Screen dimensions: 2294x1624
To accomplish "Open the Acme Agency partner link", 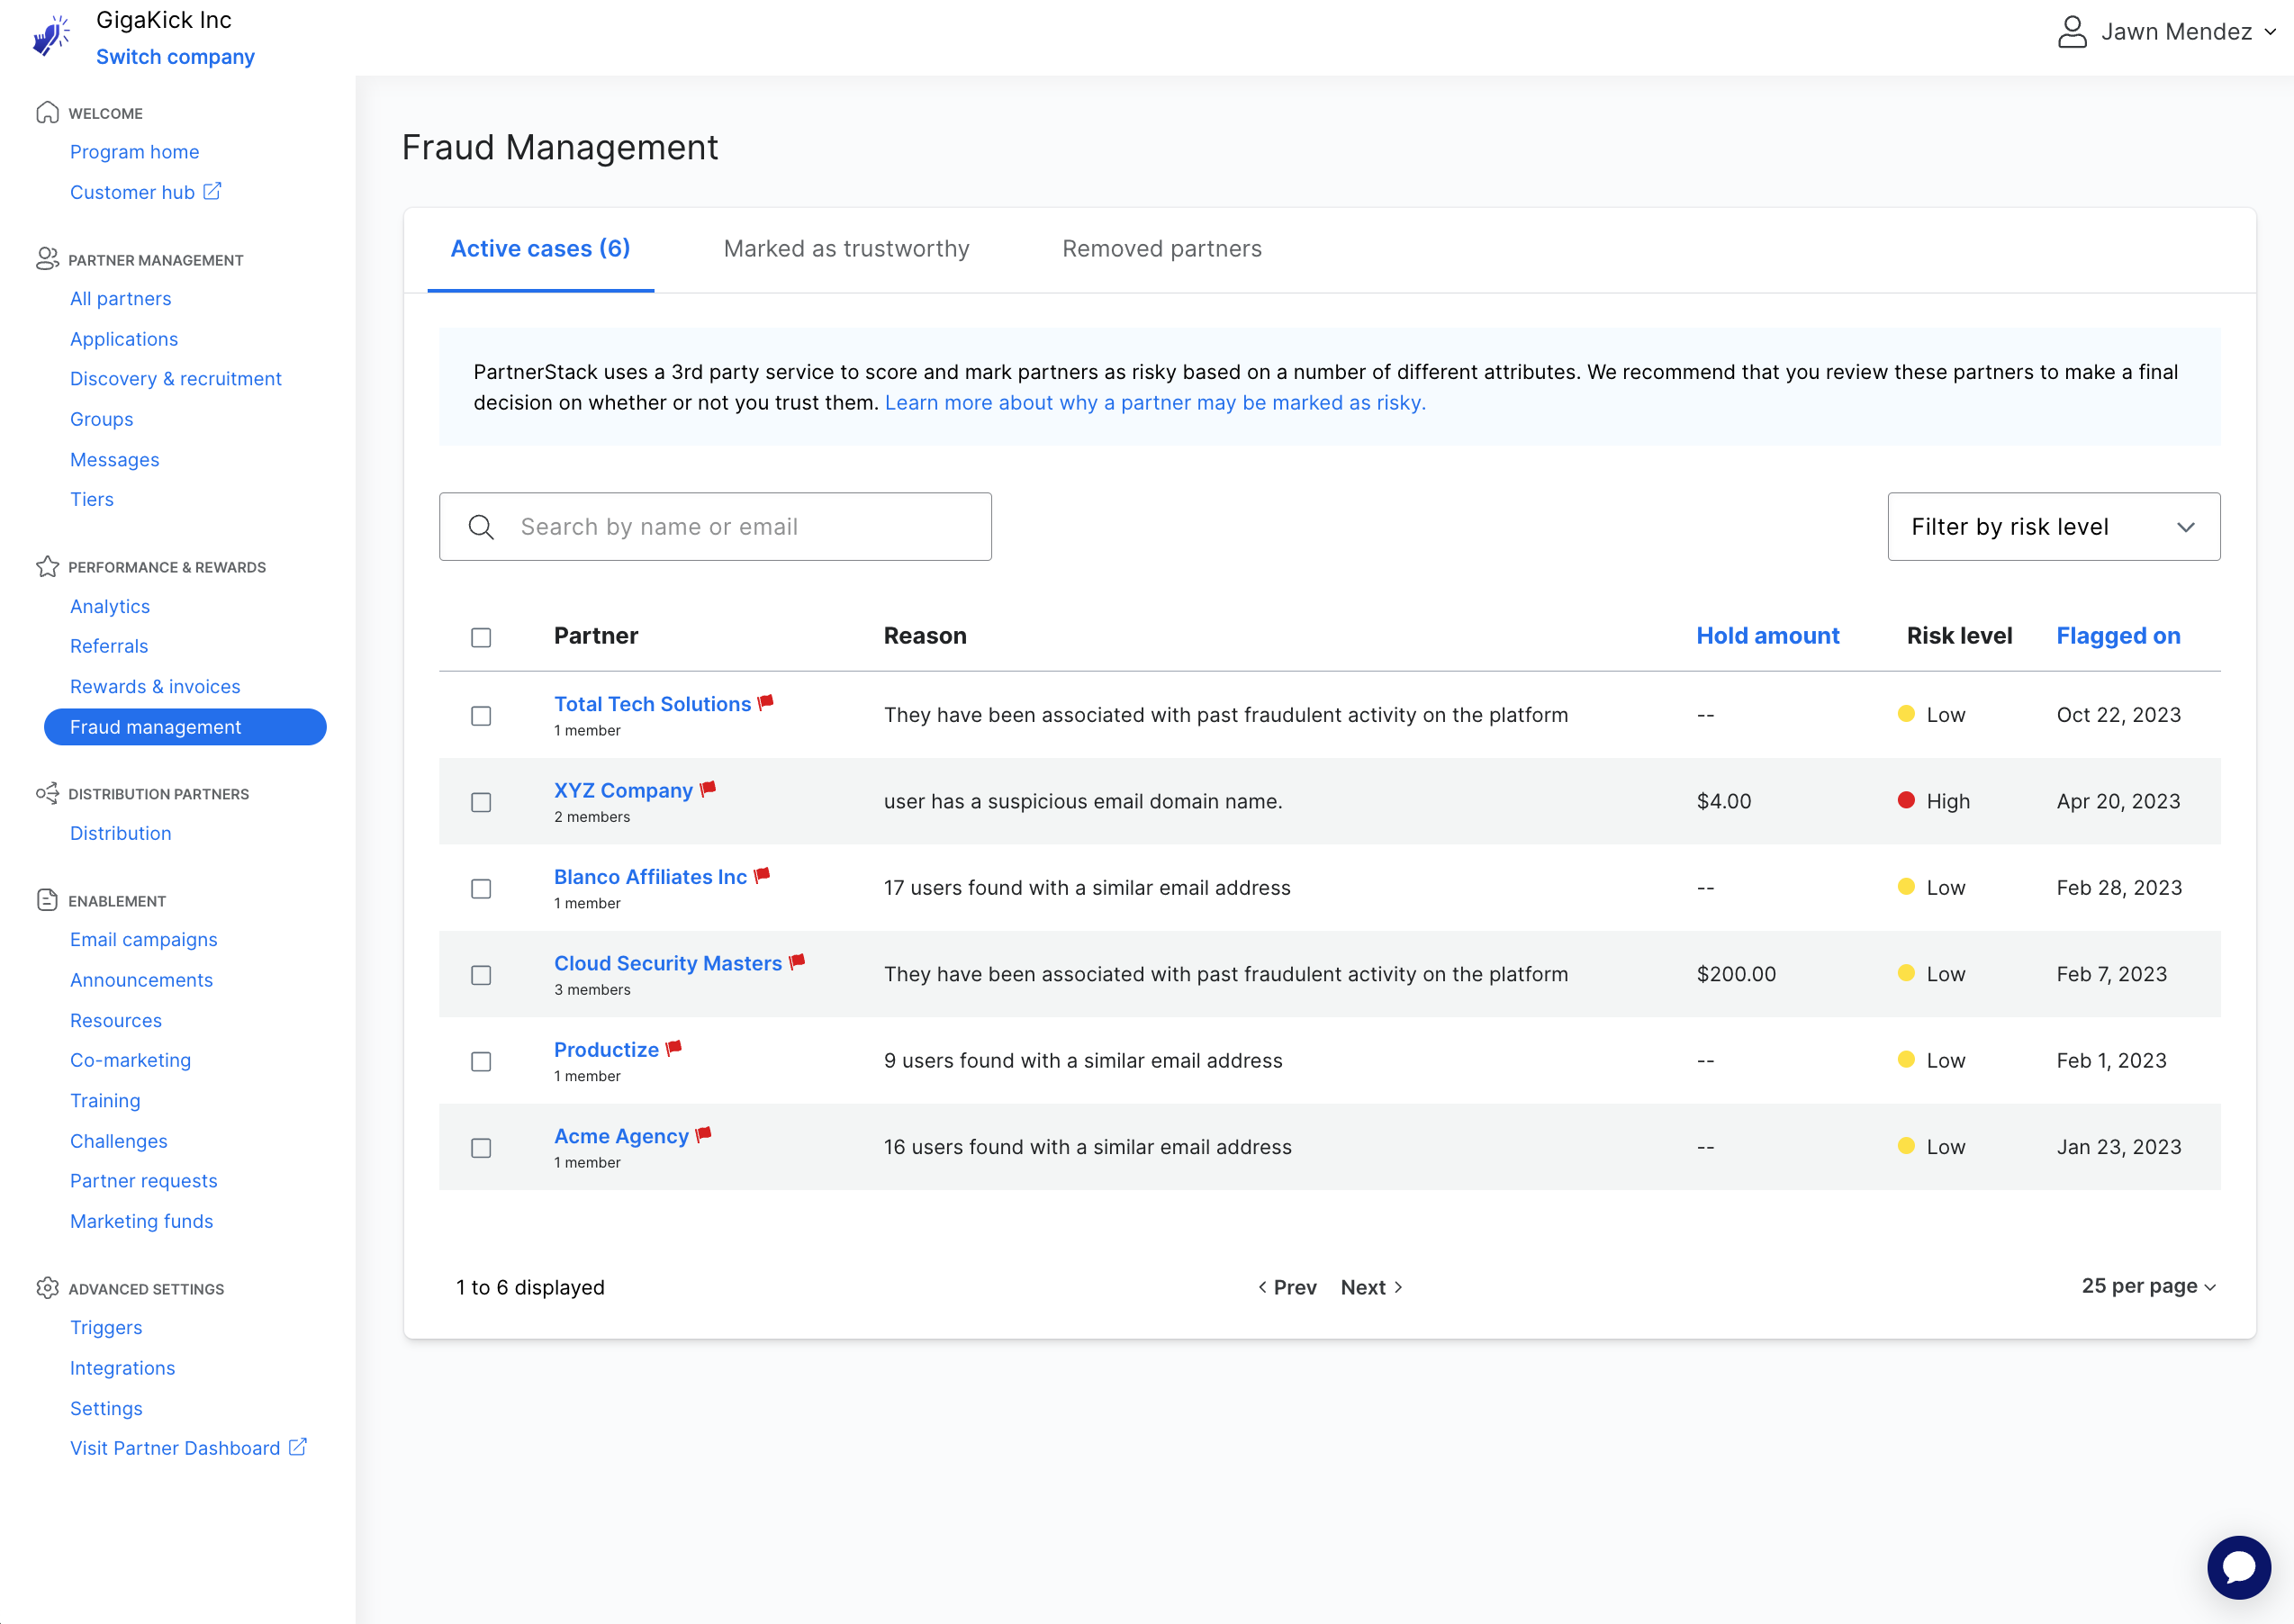I will click(x=621, y=1136).
